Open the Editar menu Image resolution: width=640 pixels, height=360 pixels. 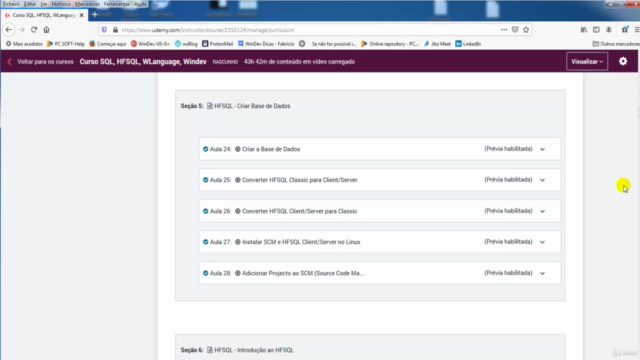click(30, 4)
